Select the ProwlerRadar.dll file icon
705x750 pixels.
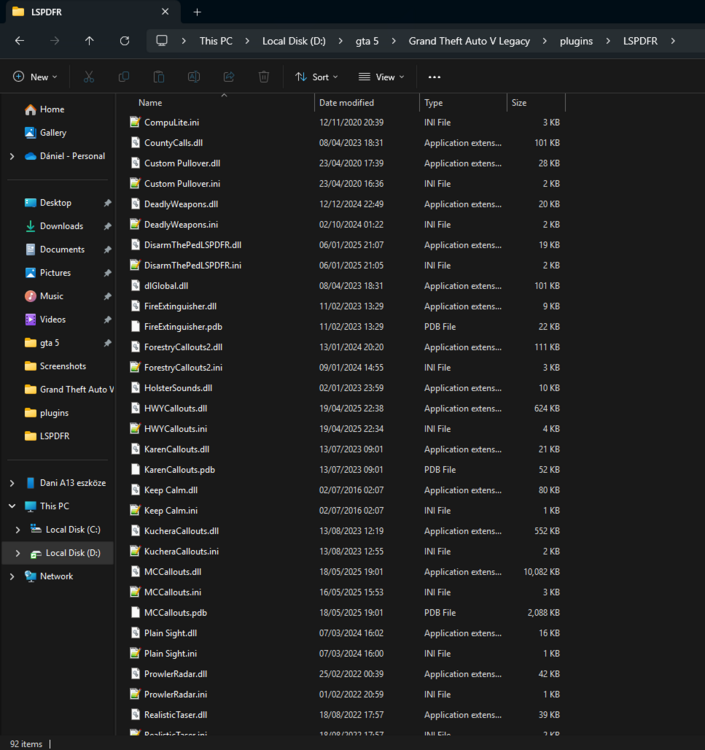(135, 674)
